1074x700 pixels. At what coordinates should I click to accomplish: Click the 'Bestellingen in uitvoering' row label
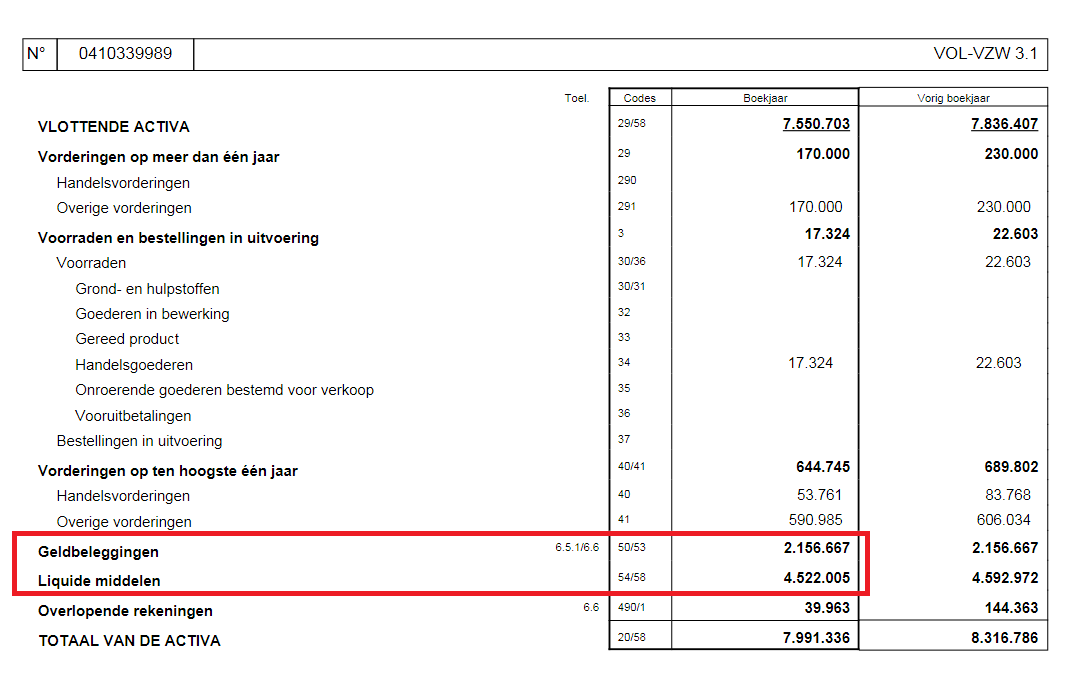click(x=139, y=441)
